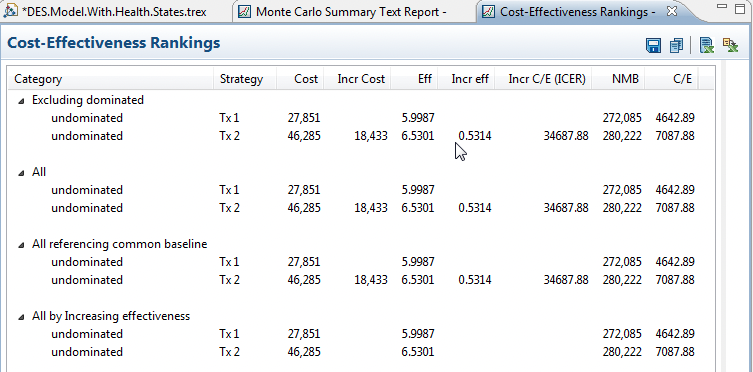Collapse All referencing common baseline group
The width and height of the screenshot is (753, 372).
point(21,245)
